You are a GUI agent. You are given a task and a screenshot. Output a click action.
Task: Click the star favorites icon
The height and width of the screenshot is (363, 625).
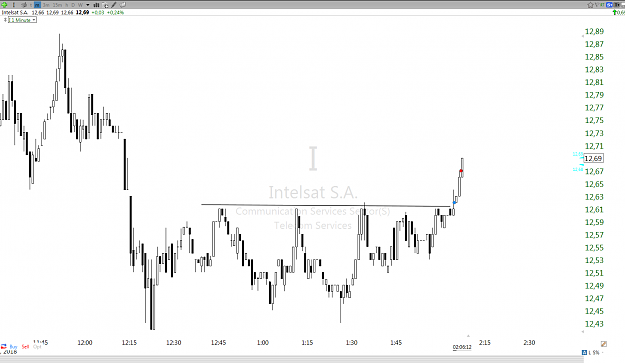pyautogui.click(x=590, y=5)
